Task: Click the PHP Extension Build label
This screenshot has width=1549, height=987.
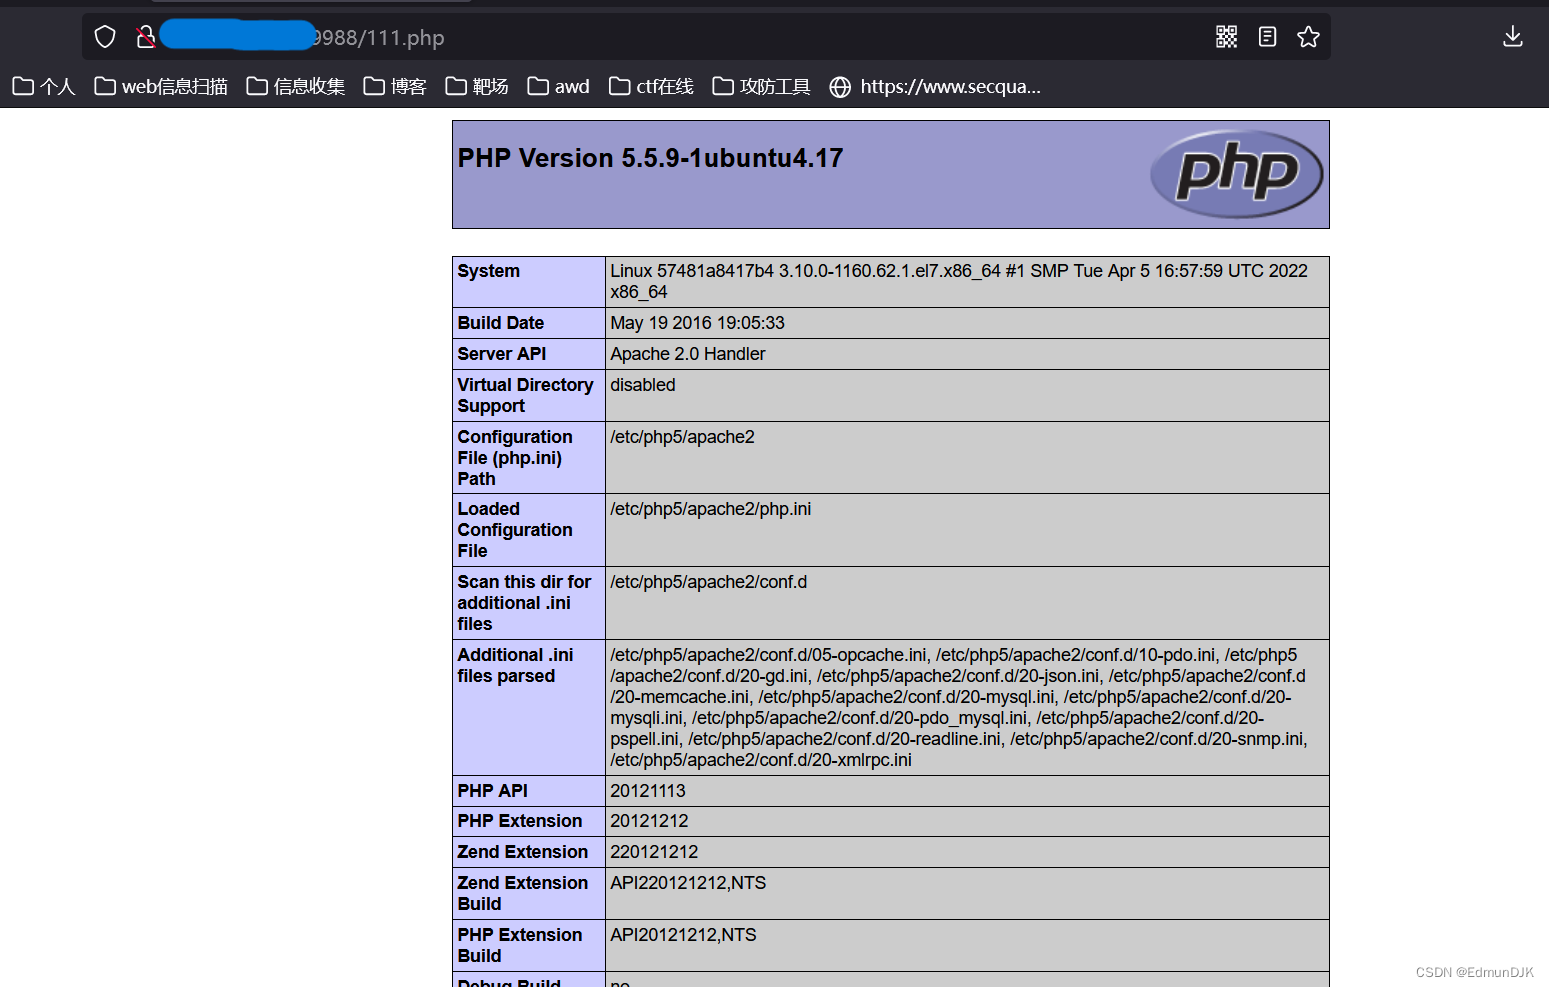Action: pyautogui.click(x=520, y=945)
